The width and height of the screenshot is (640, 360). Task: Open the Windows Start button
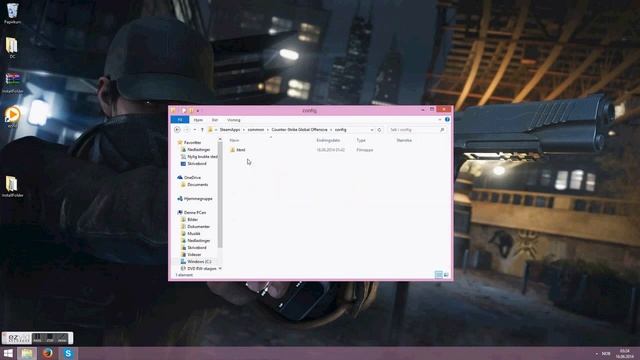(x=8, y=353)
